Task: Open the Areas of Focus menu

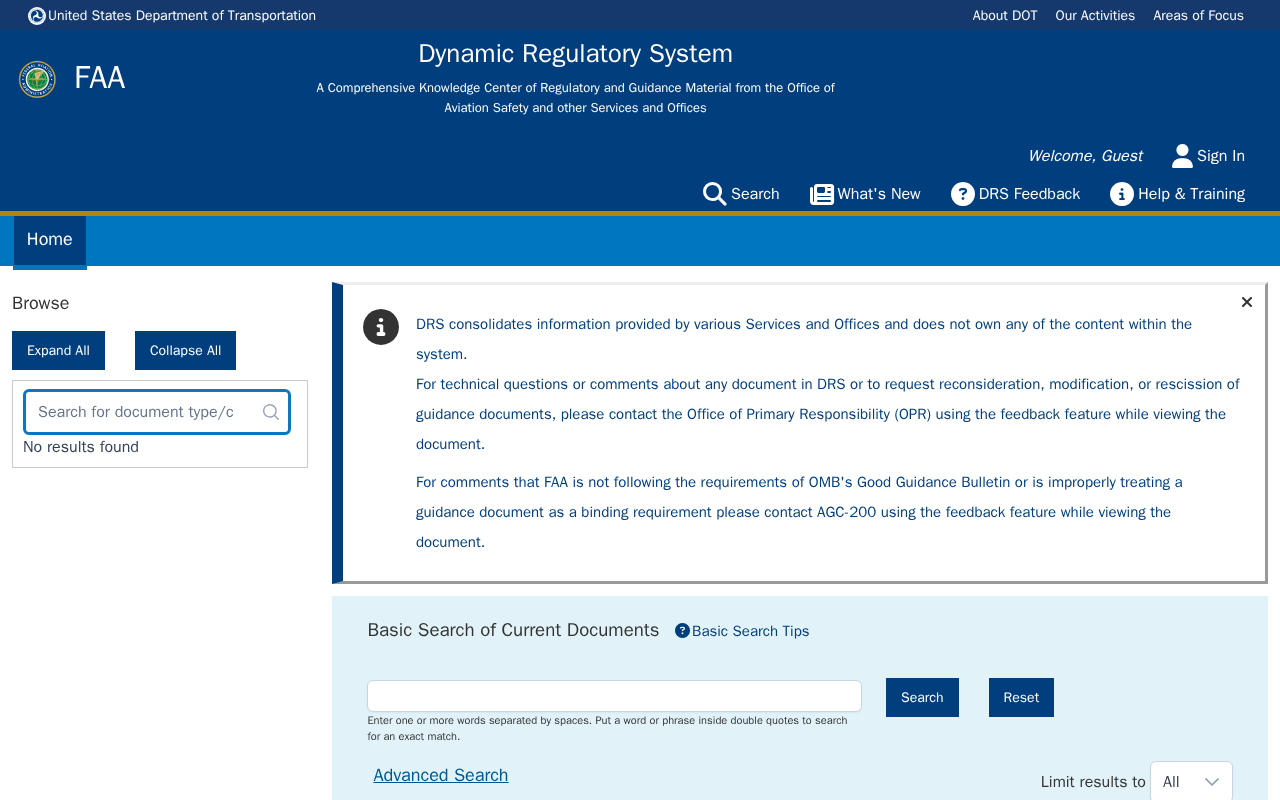Action: pos(1198,16)
